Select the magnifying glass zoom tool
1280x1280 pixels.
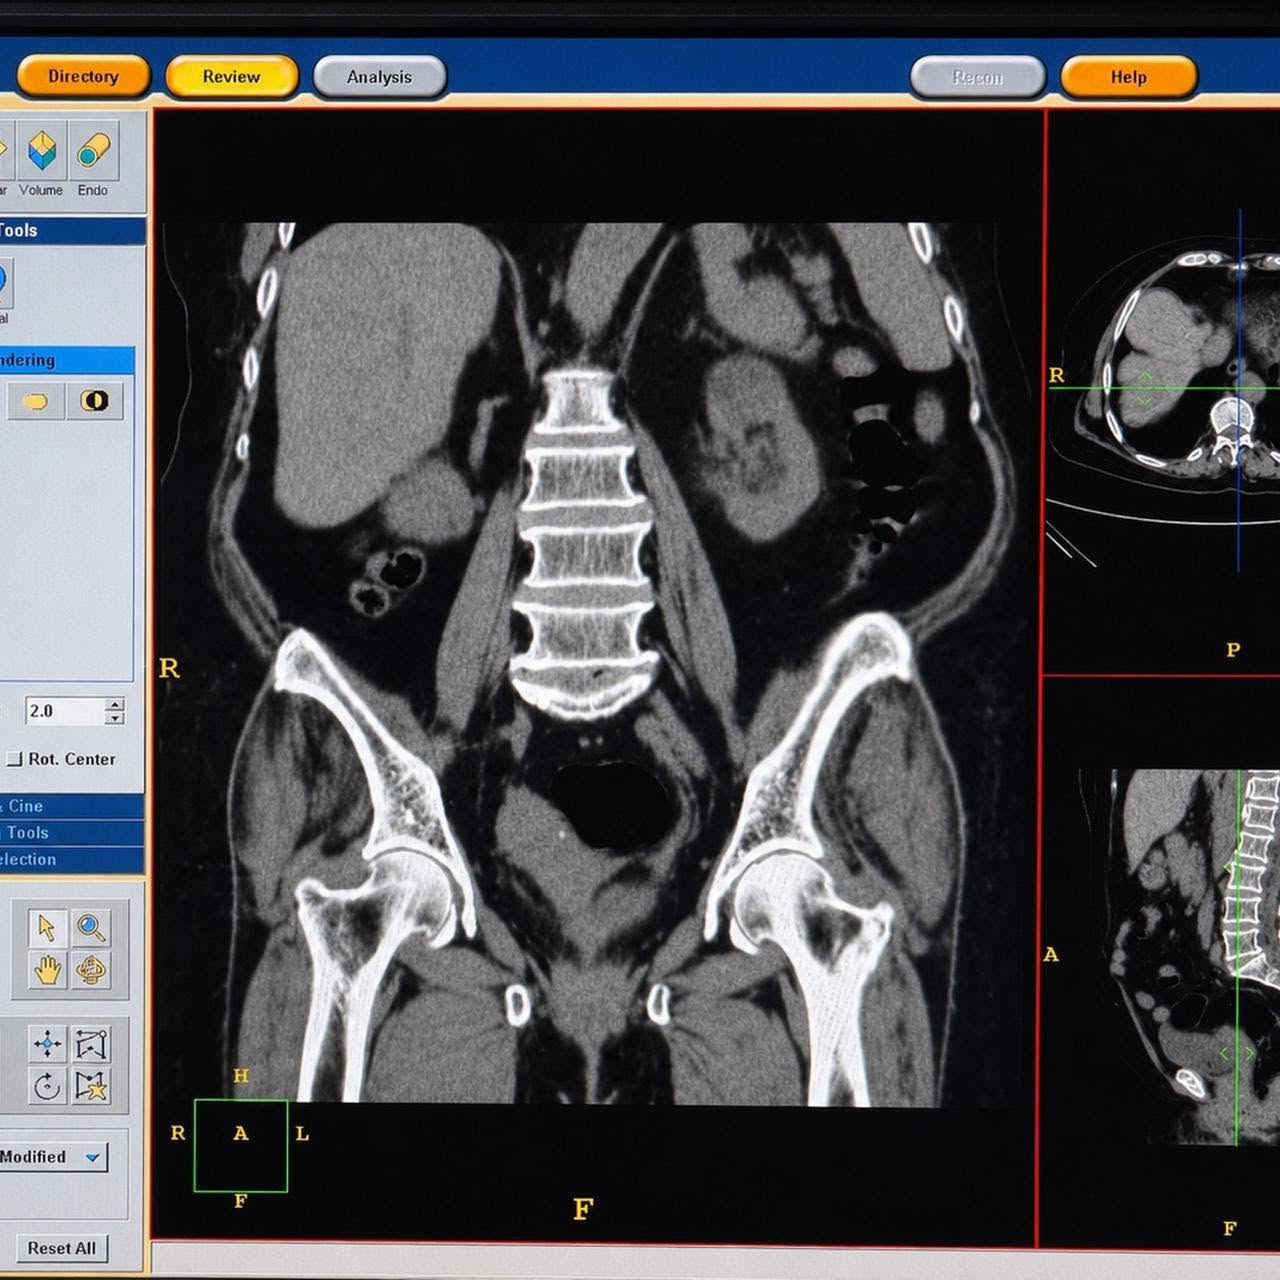(x=91, y=928)
